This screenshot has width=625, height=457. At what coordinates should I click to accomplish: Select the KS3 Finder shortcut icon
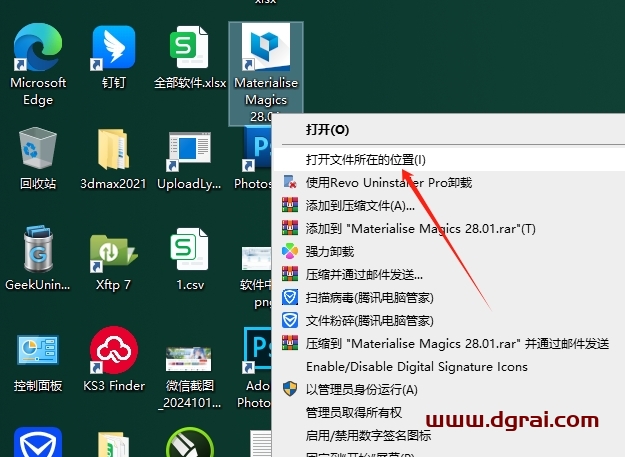(114, 350)
